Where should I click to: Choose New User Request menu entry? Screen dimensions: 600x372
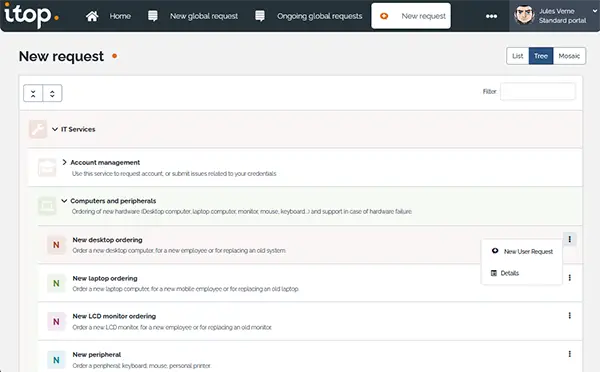point(522,251)
